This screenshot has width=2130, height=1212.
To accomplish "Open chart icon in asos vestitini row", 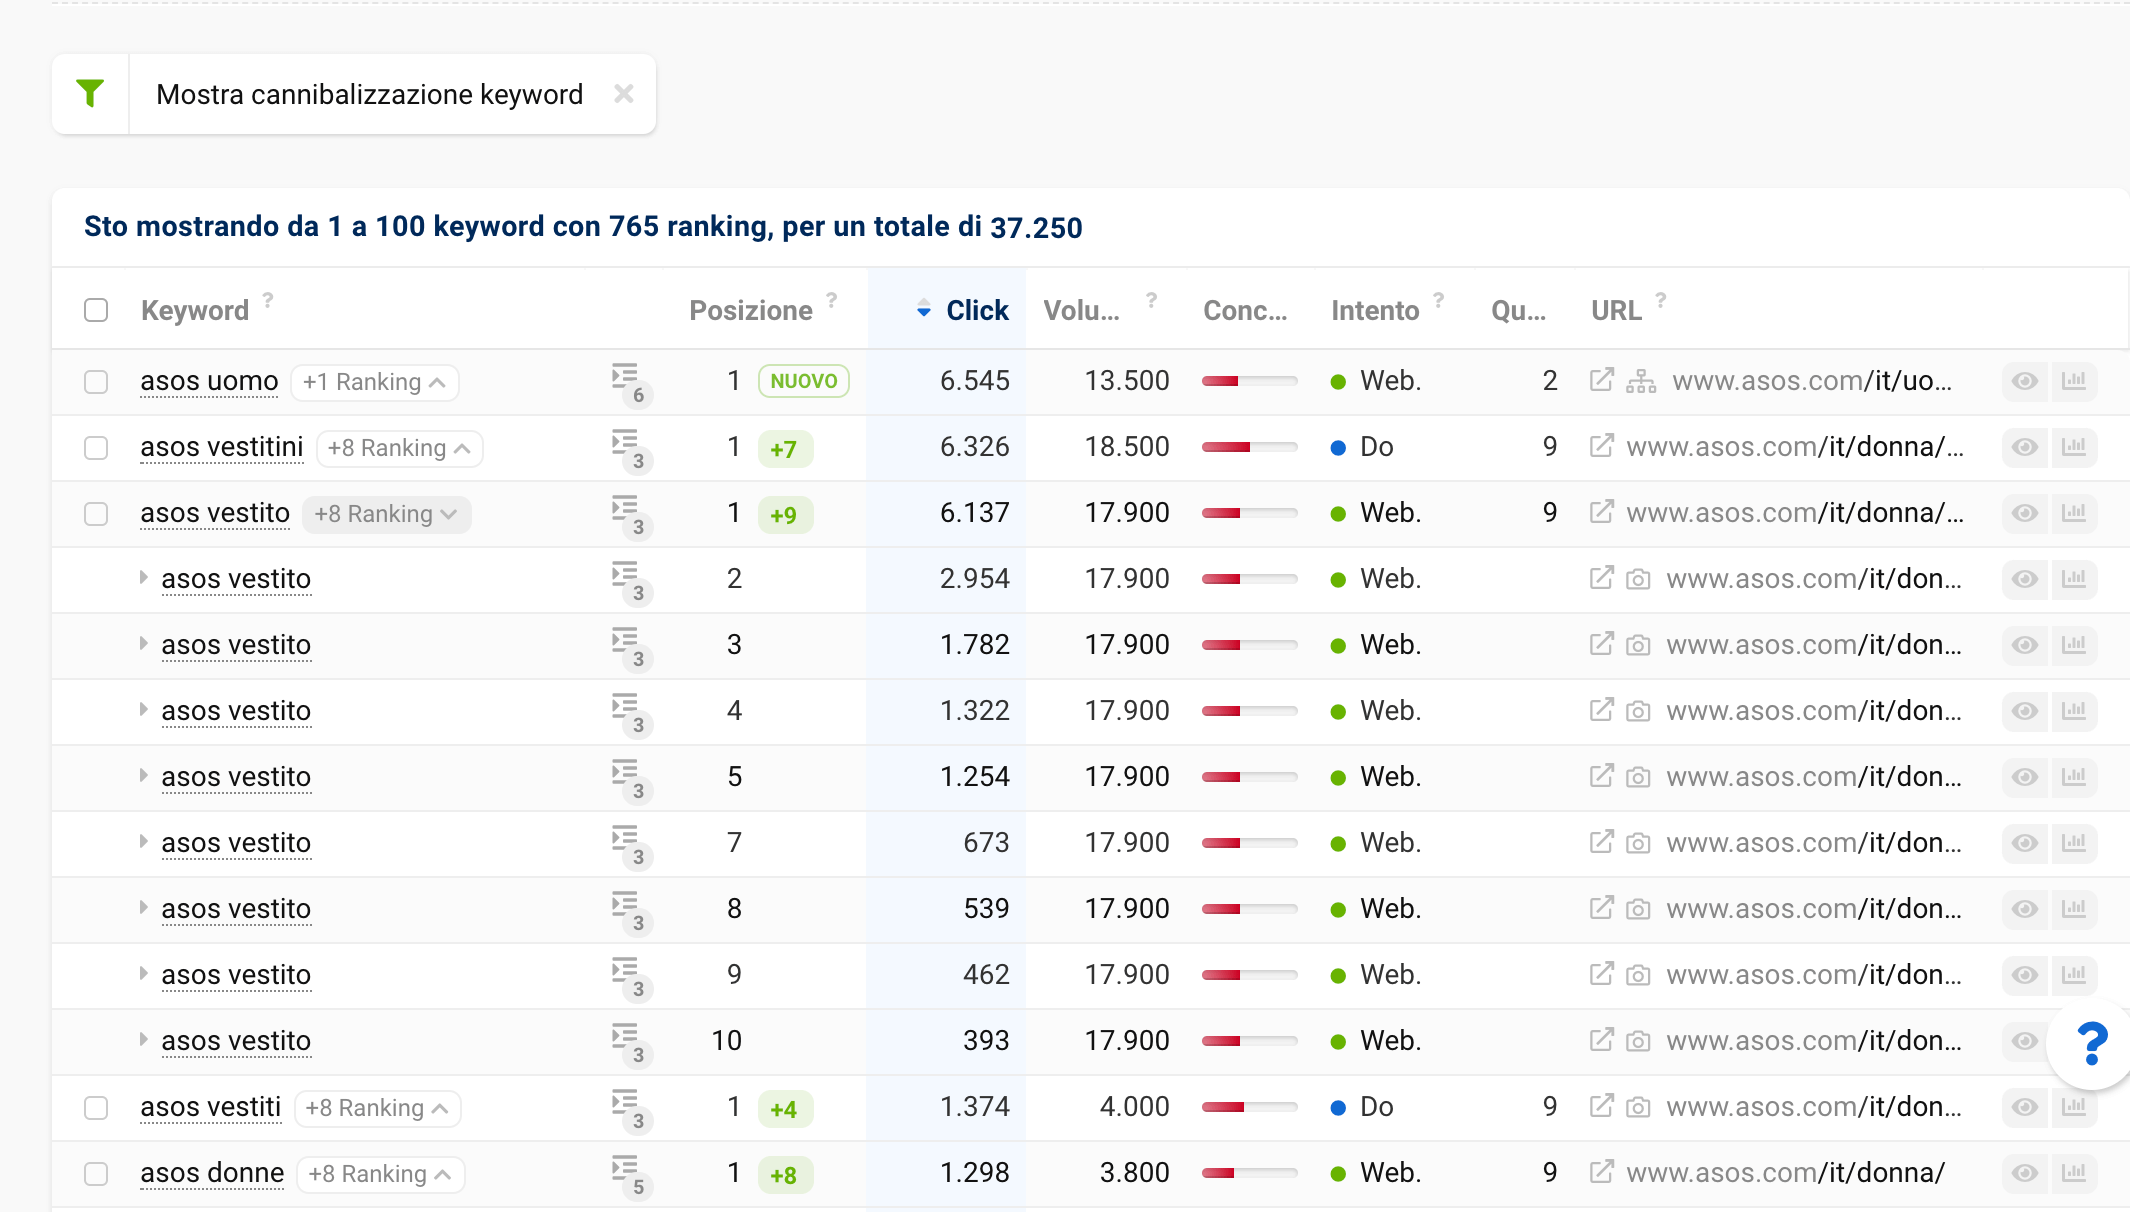I will pos(2074,447).
